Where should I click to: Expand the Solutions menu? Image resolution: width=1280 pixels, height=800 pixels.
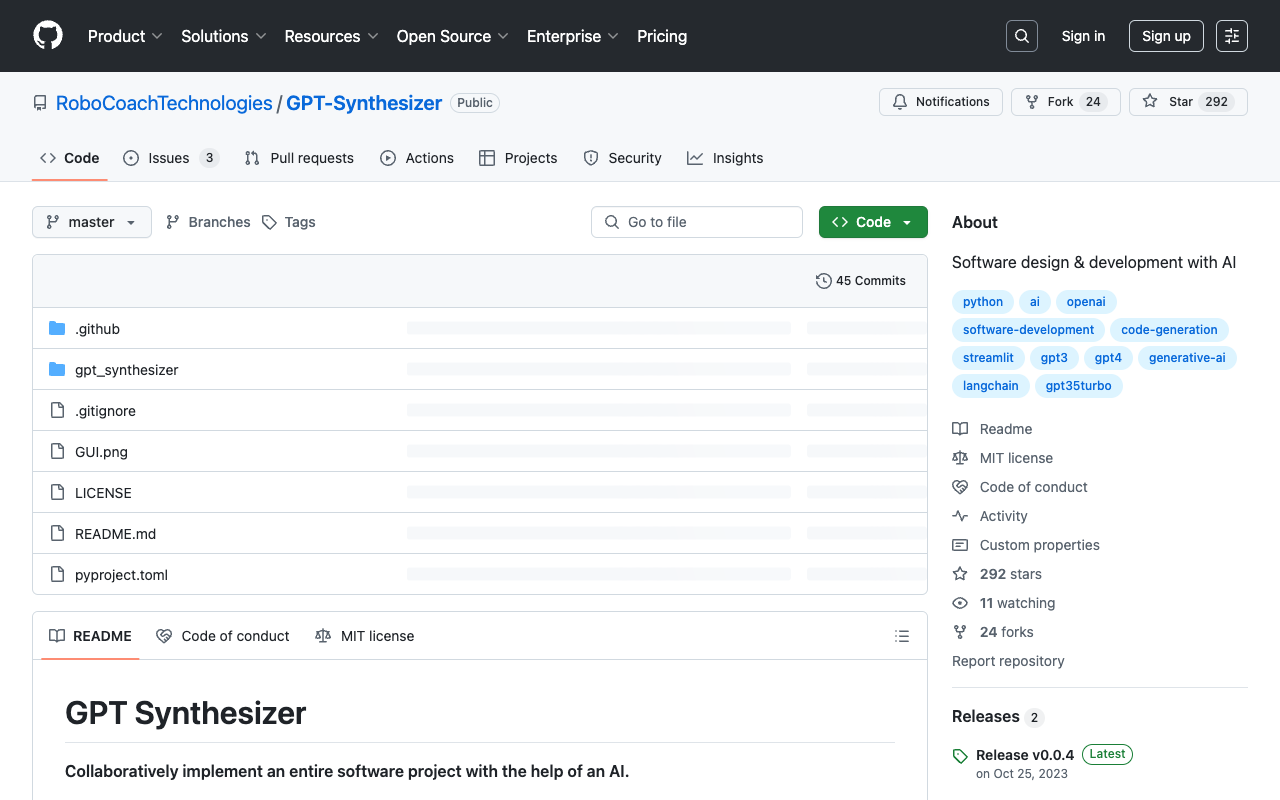pos(224,36)
